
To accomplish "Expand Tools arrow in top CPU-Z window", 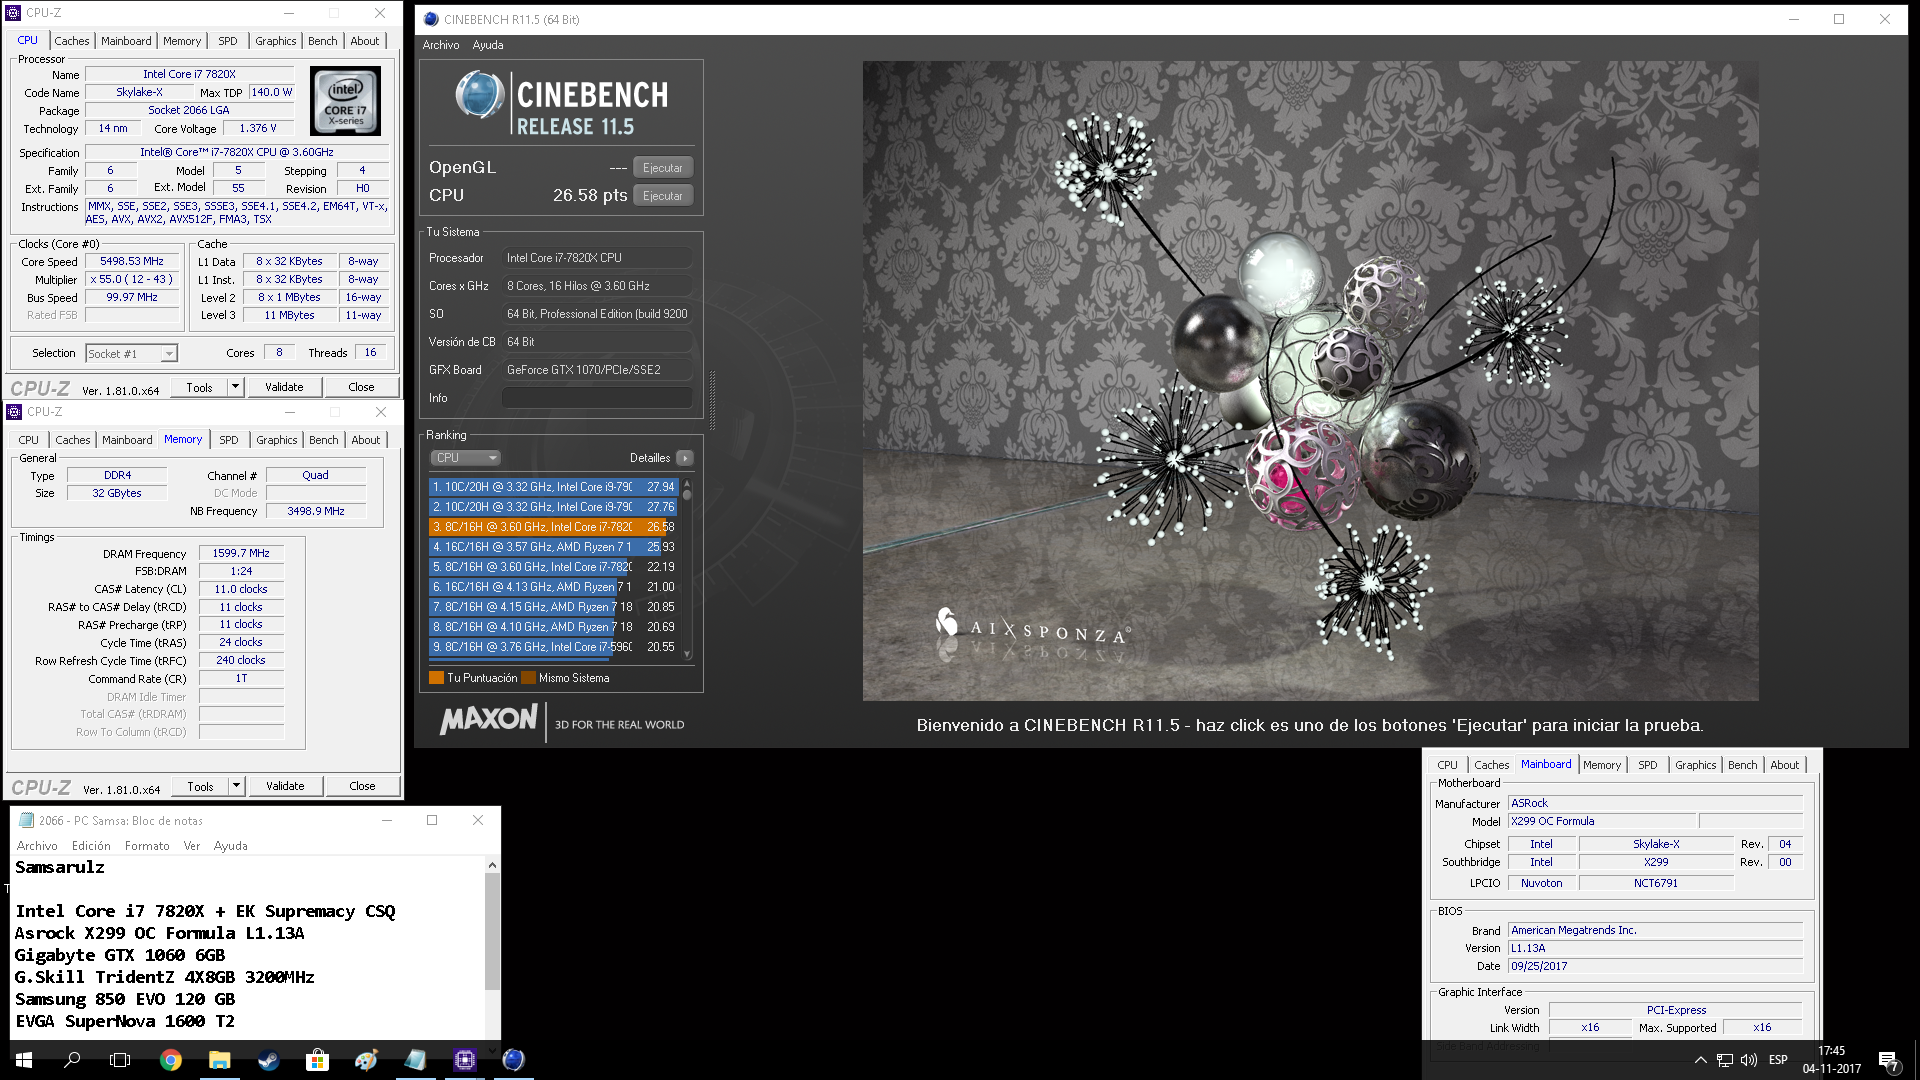I will coord(235,387).
